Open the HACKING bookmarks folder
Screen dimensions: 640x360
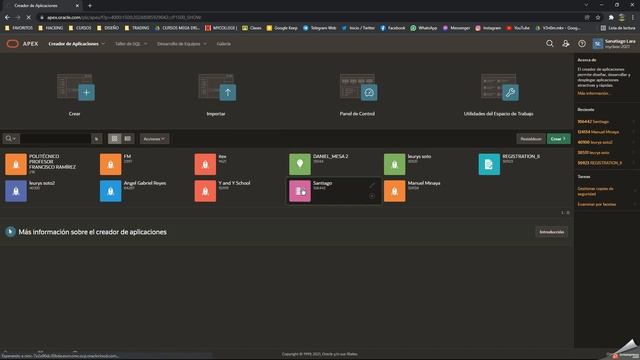tap(51, 28)
